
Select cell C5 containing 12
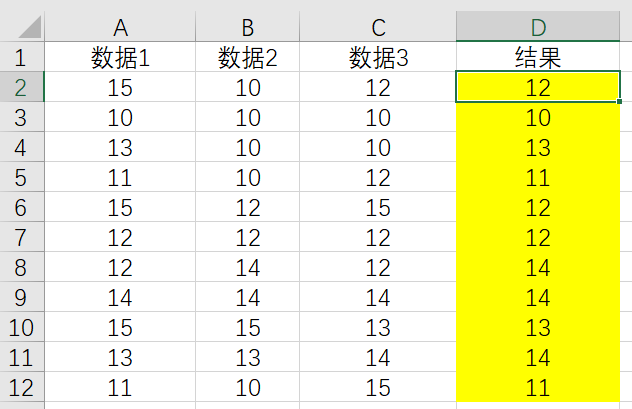pos(378,177)
